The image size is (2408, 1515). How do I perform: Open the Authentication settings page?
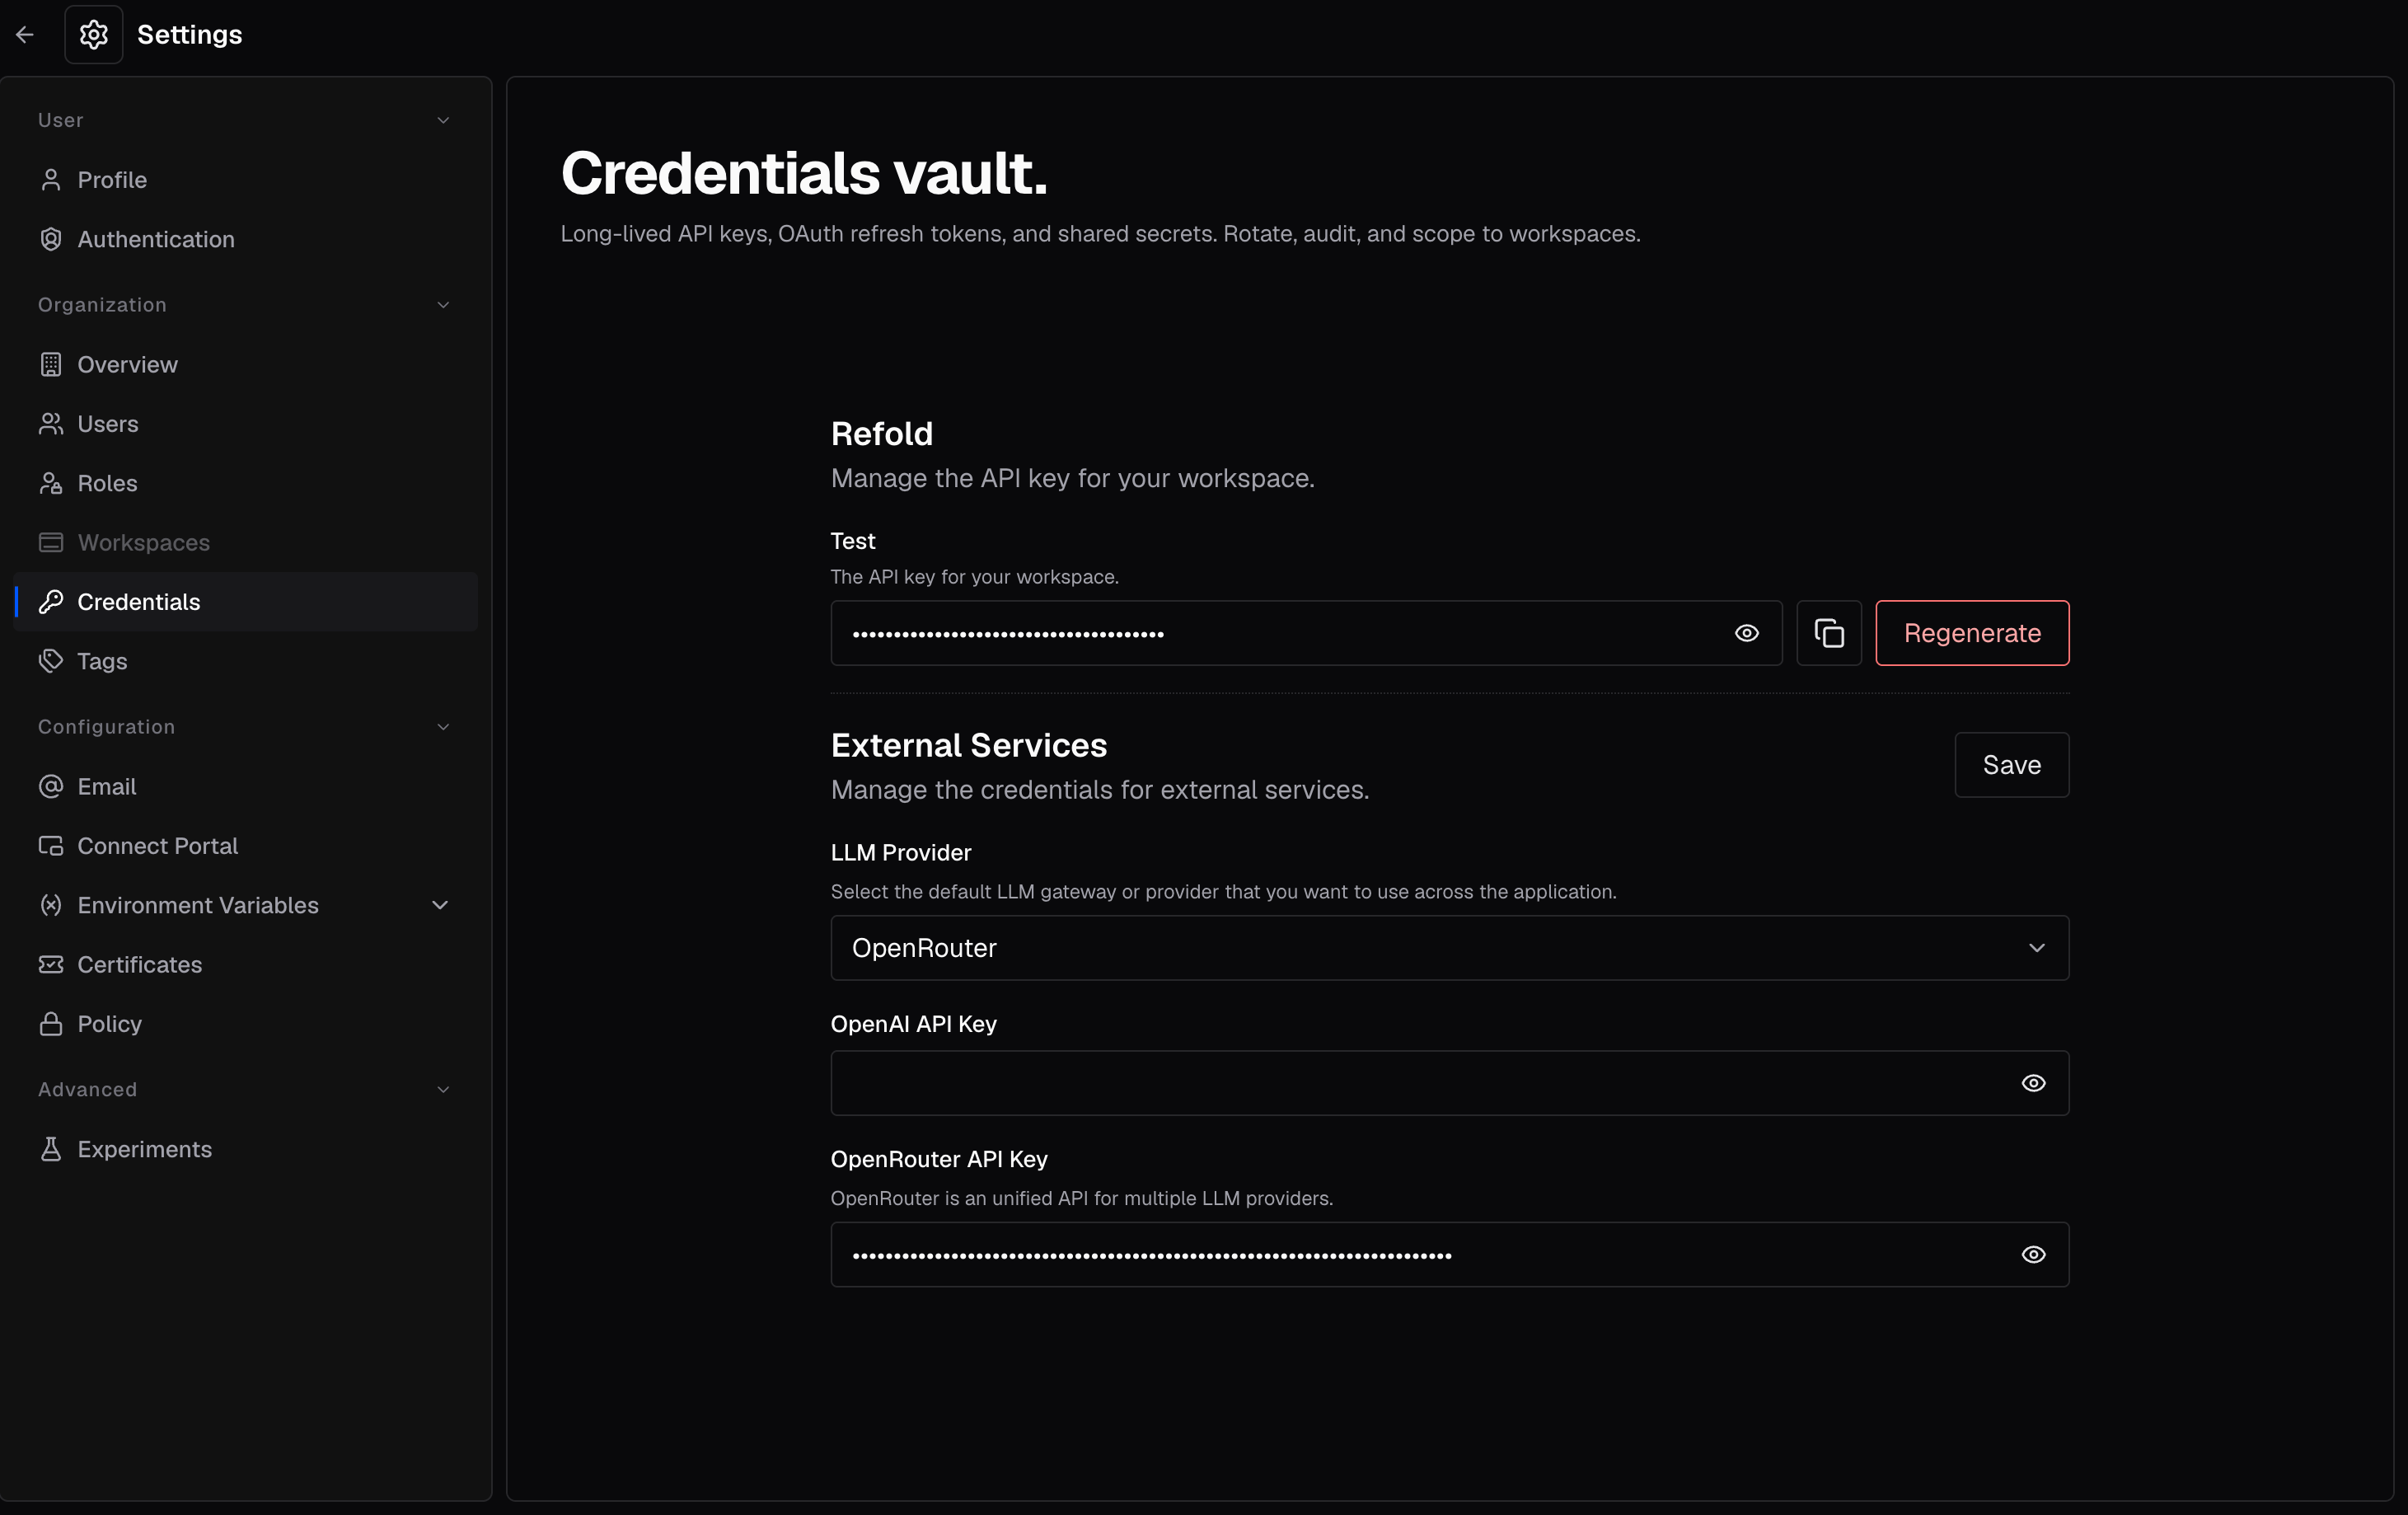(x=246, y=239)
